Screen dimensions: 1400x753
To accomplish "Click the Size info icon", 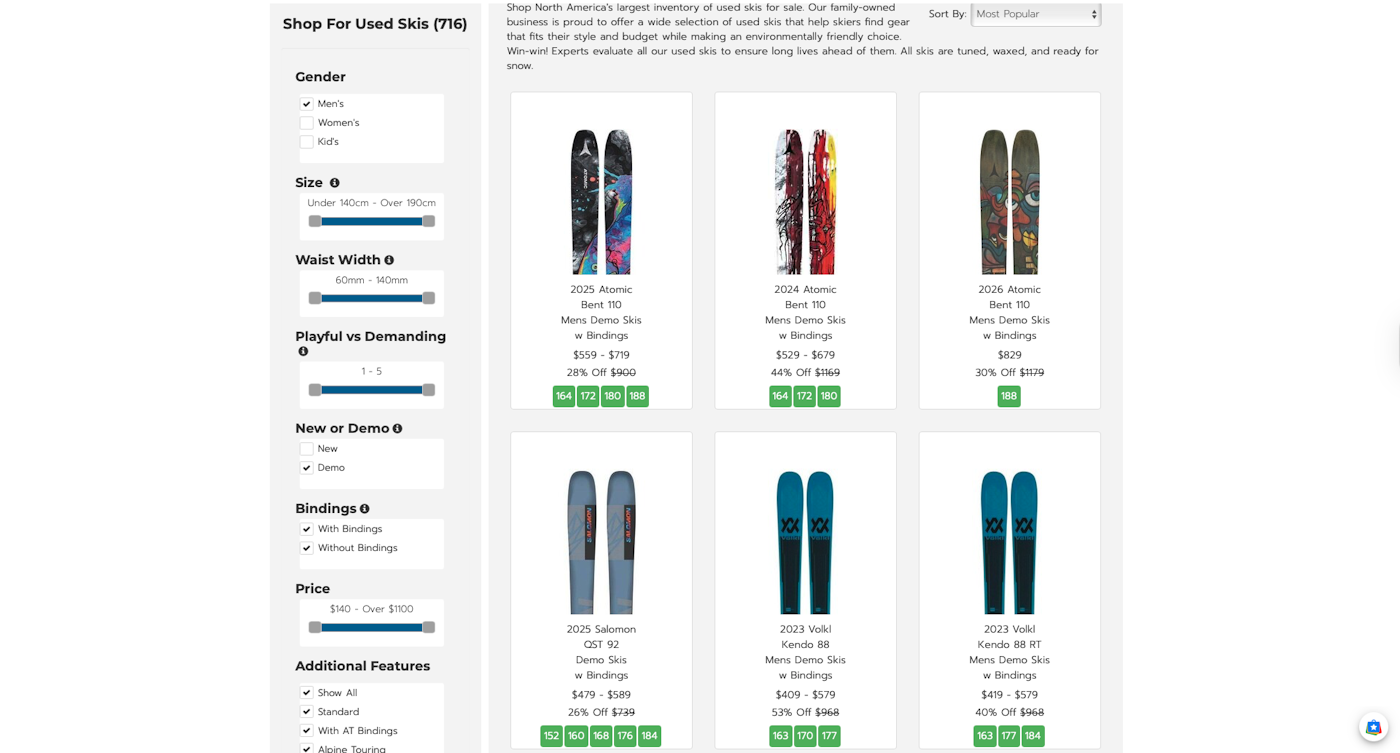I will [335, 183].
